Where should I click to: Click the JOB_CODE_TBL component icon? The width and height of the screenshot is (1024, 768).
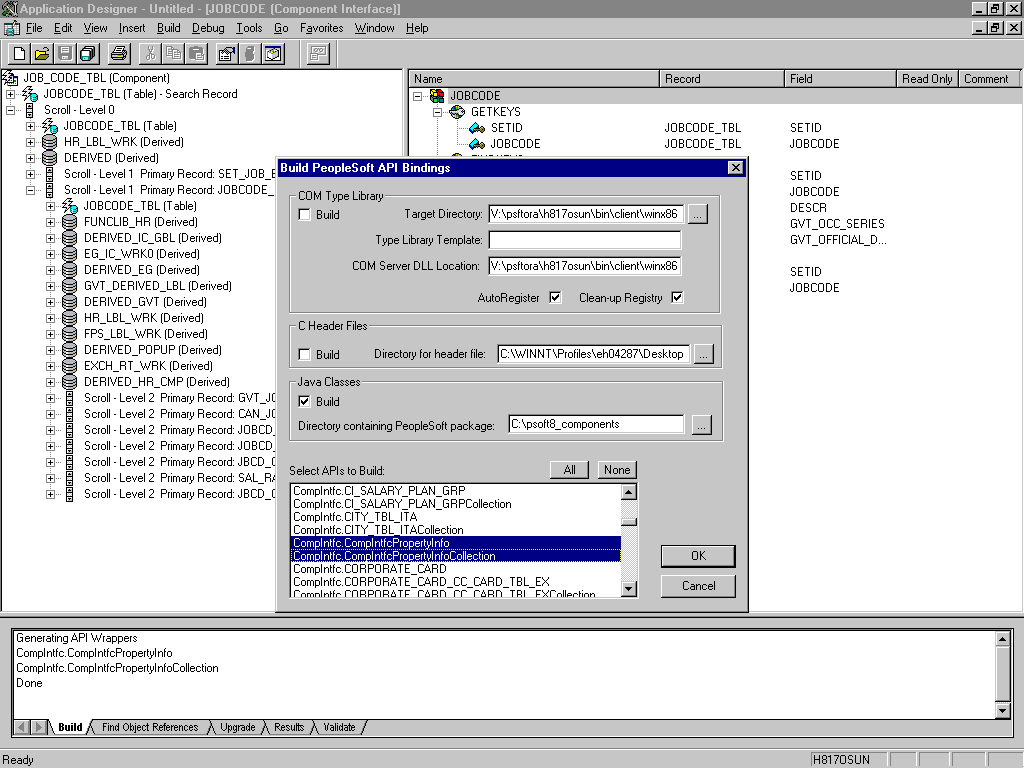(10, 78)
